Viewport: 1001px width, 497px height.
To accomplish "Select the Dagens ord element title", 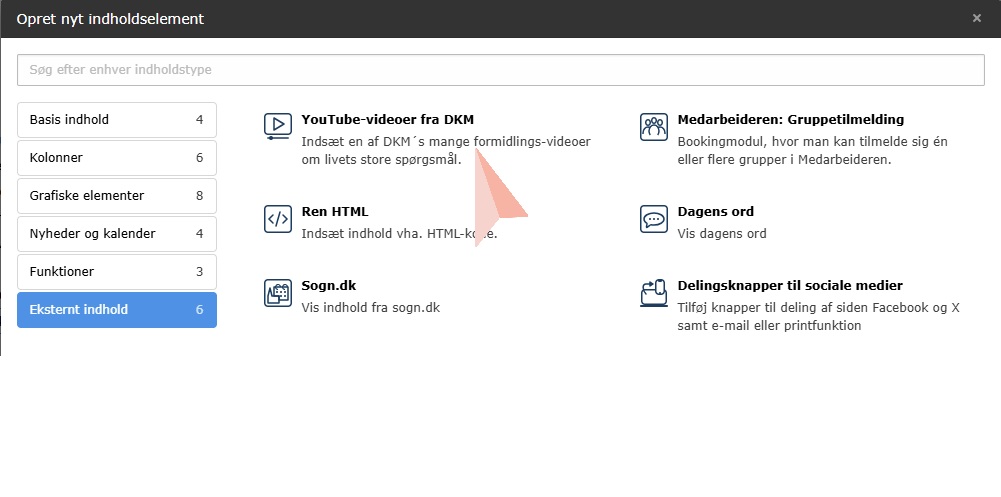I will (x=715, y=212).
